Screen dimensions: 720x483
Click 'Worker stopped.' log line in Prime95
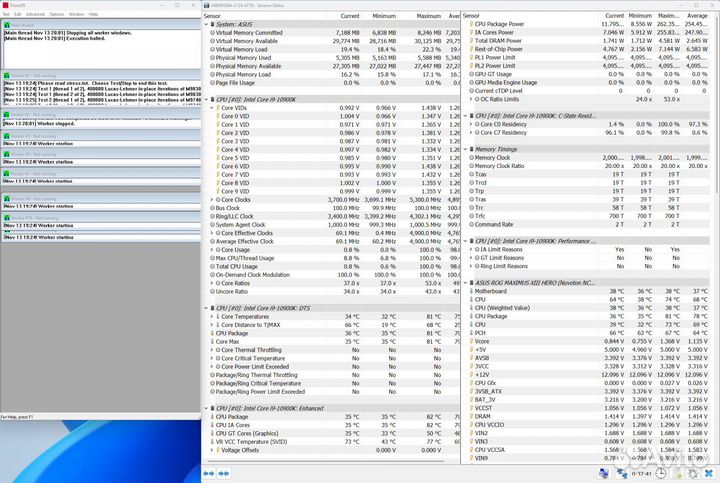click(x=39, y=124)
